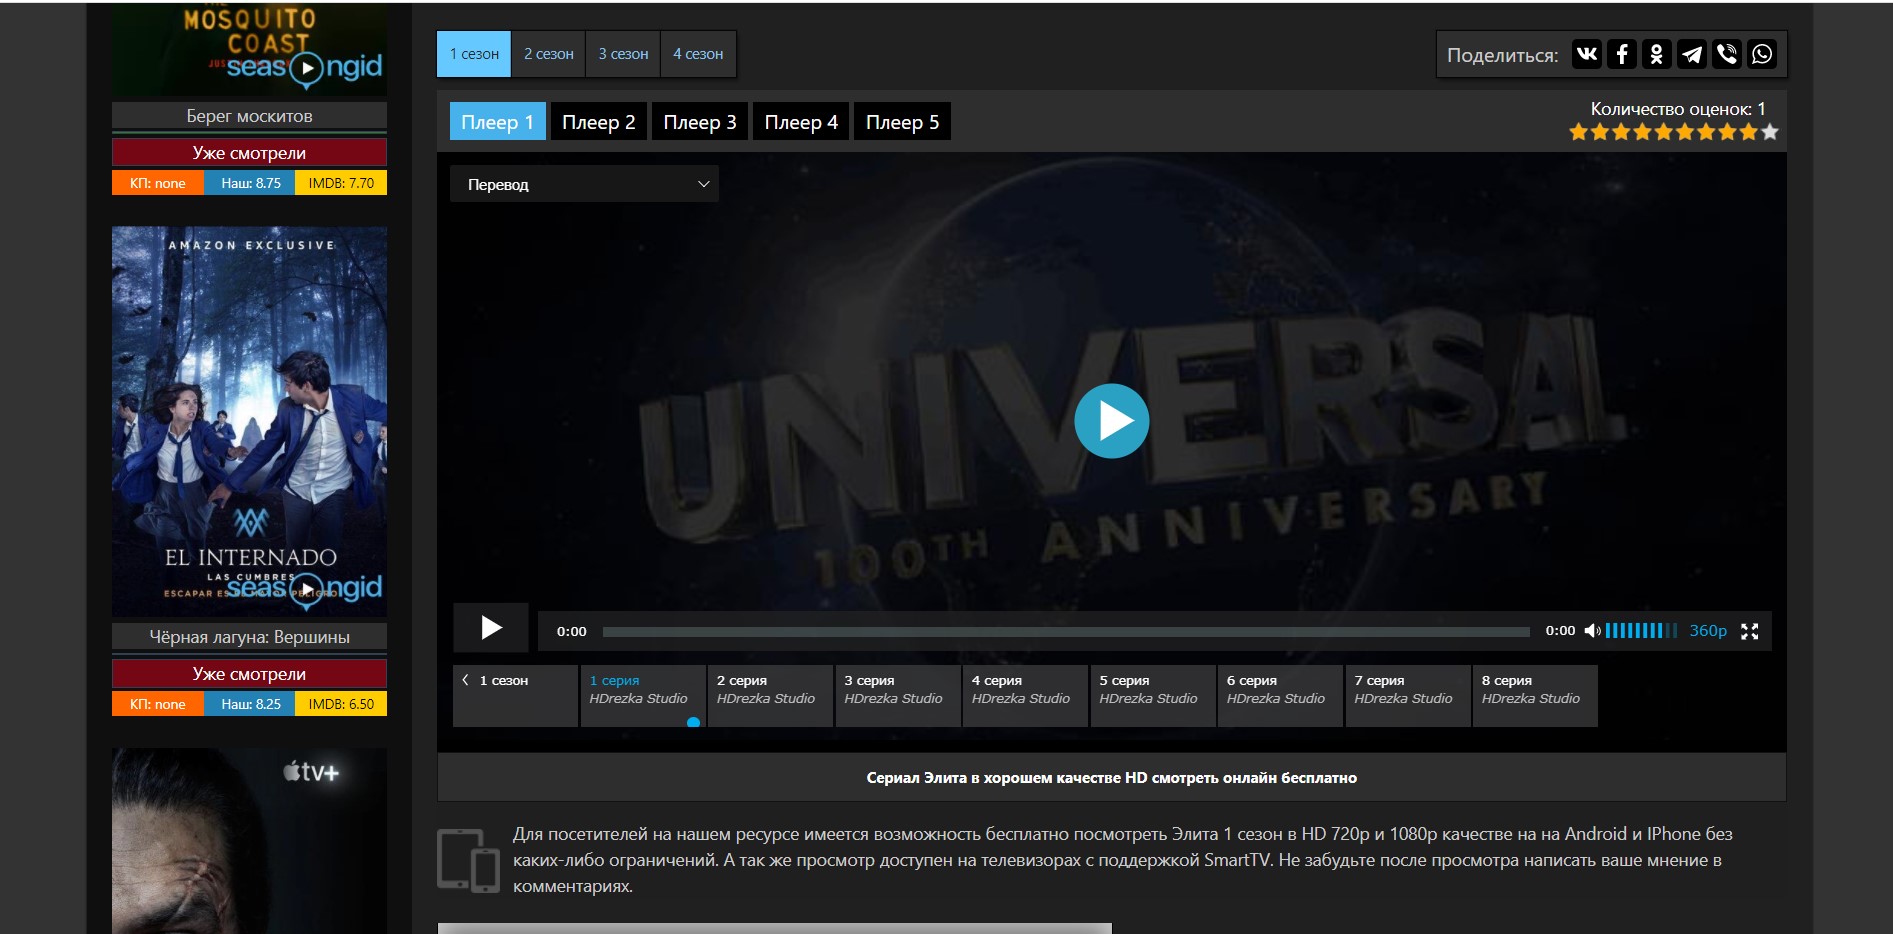Adjust the volume level bar
This screenshot has height=934, width=1893.
click(x=1641, y=631)
